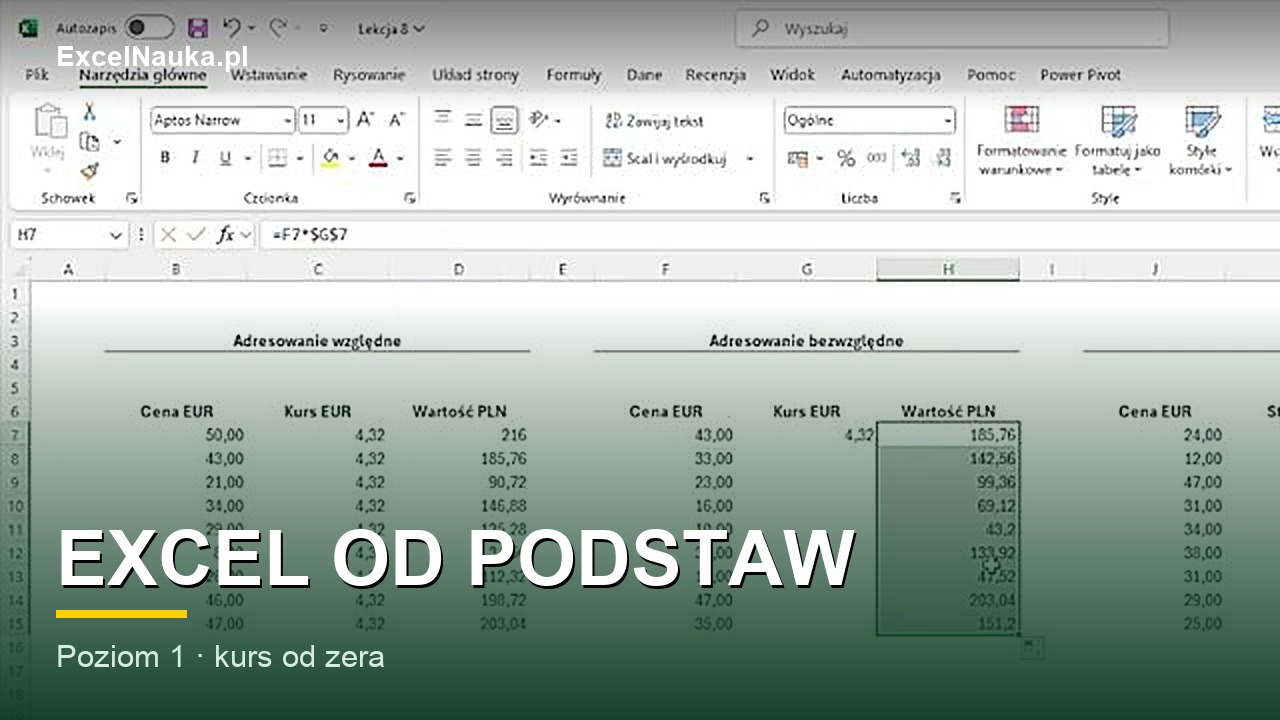1280x720 pixels.
Task: Switch to the Widok tab
Action: (x=792, y=75)
